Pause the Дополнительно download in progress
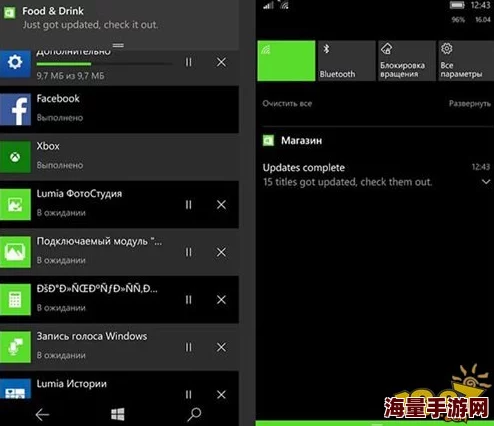 [x=189, y=62]
